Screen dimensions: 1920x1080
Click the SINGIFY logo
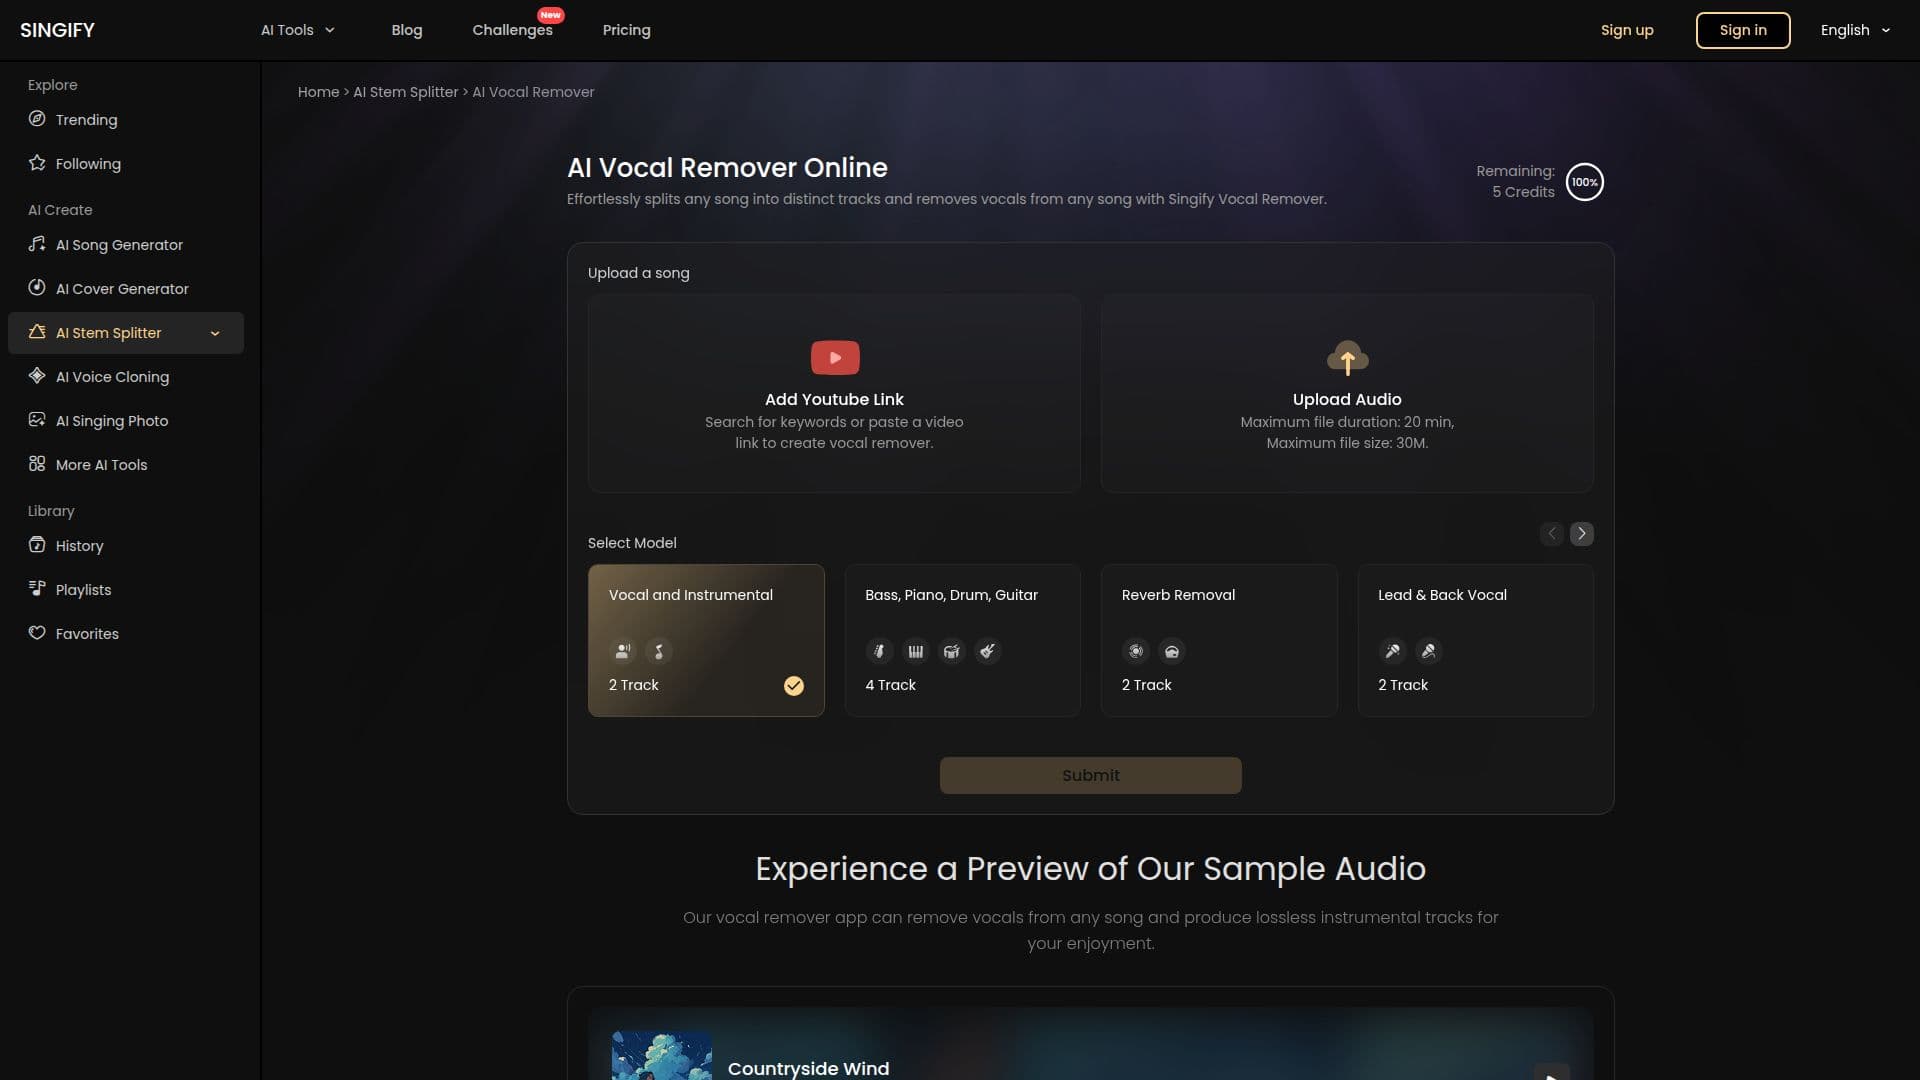[57, 30]
